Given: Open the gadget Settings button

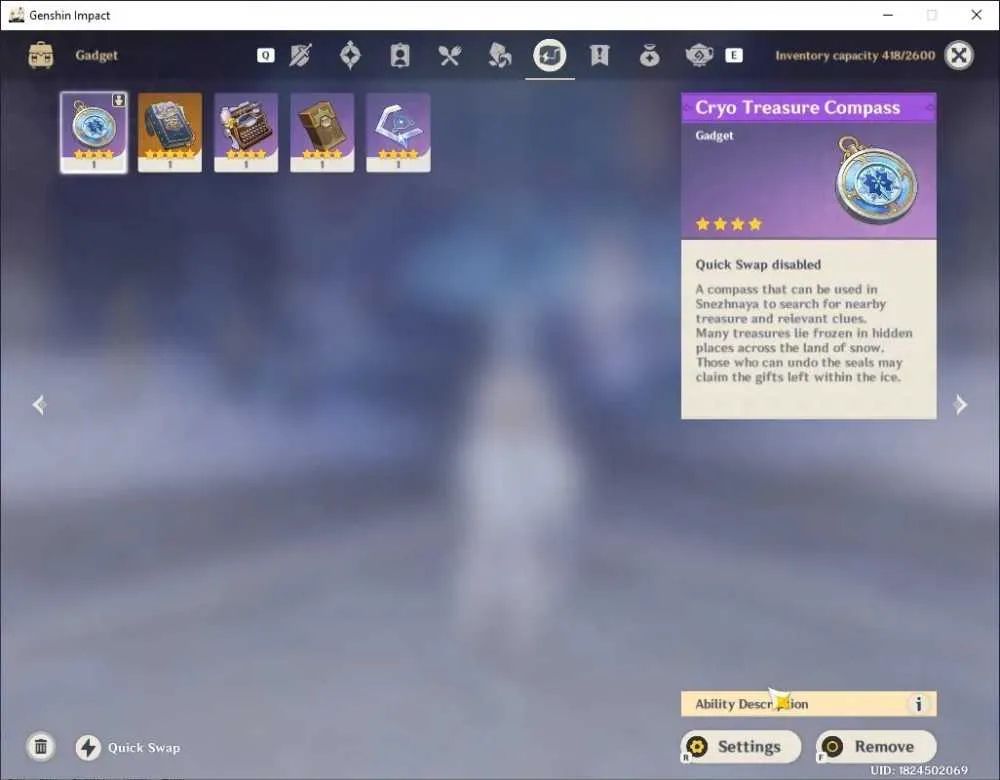Looking at the screenshot, I should tap(740, 747).
